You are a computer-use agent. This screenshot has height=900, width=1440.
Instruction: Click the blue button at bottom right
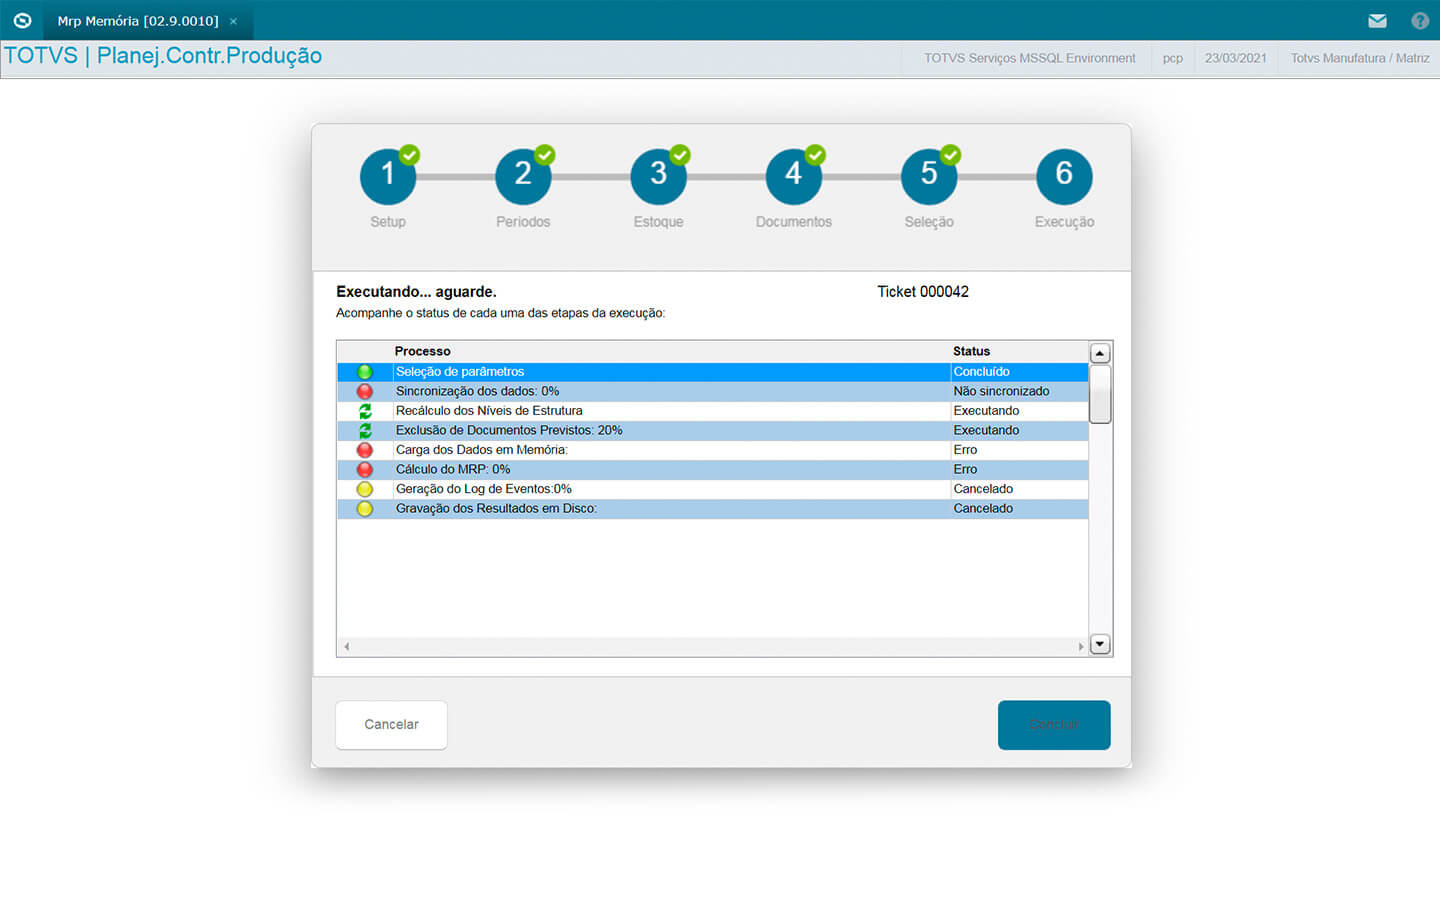(x=1054, y=725)
